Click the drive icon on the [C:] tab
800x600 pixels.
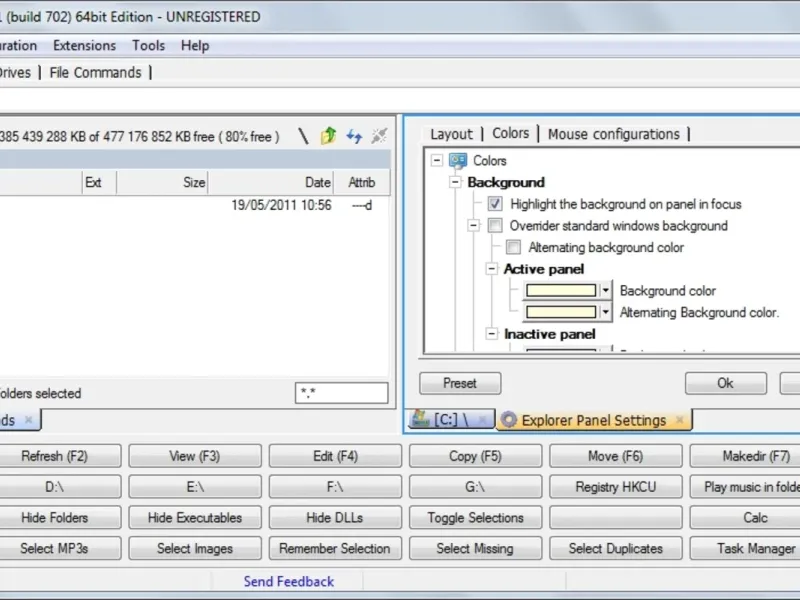coord(421,419)
